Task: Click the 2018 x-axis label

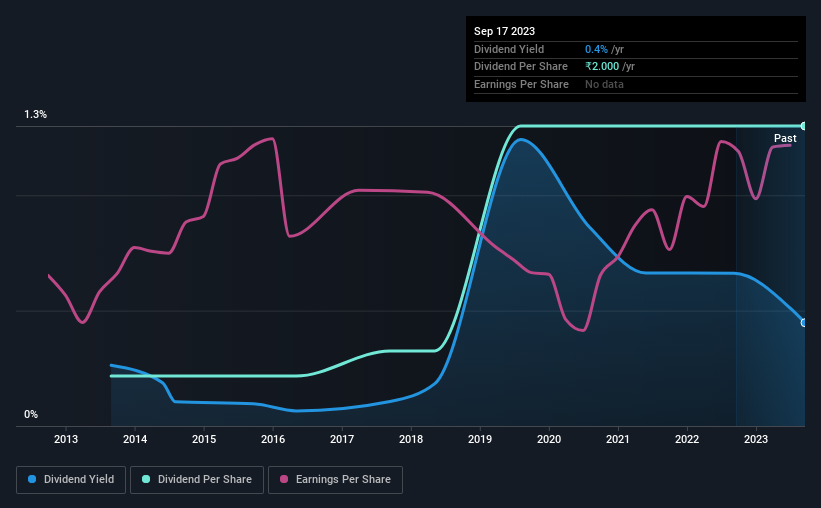Action: 411,439
